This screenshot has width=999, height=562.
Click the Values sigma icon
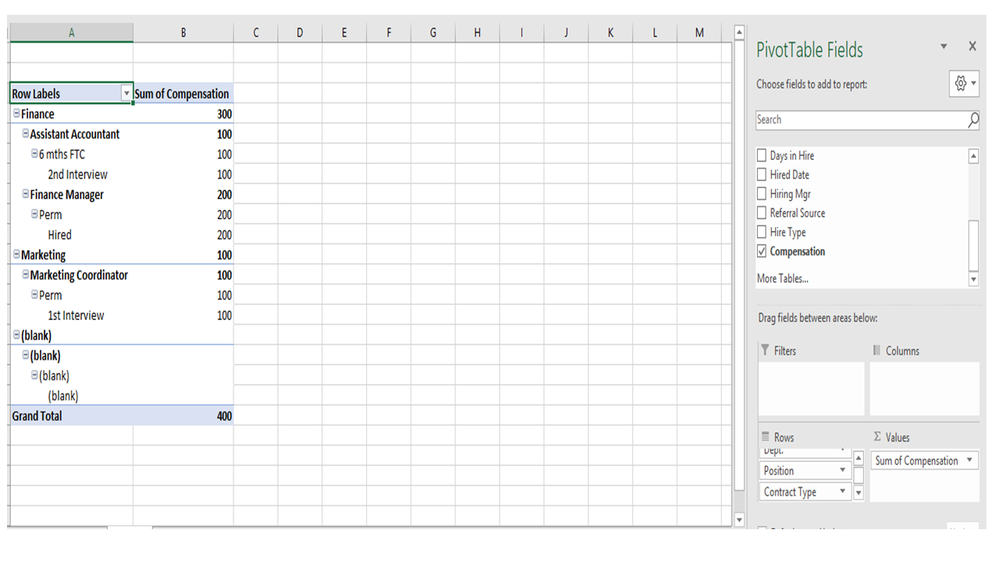pos(877,436)
